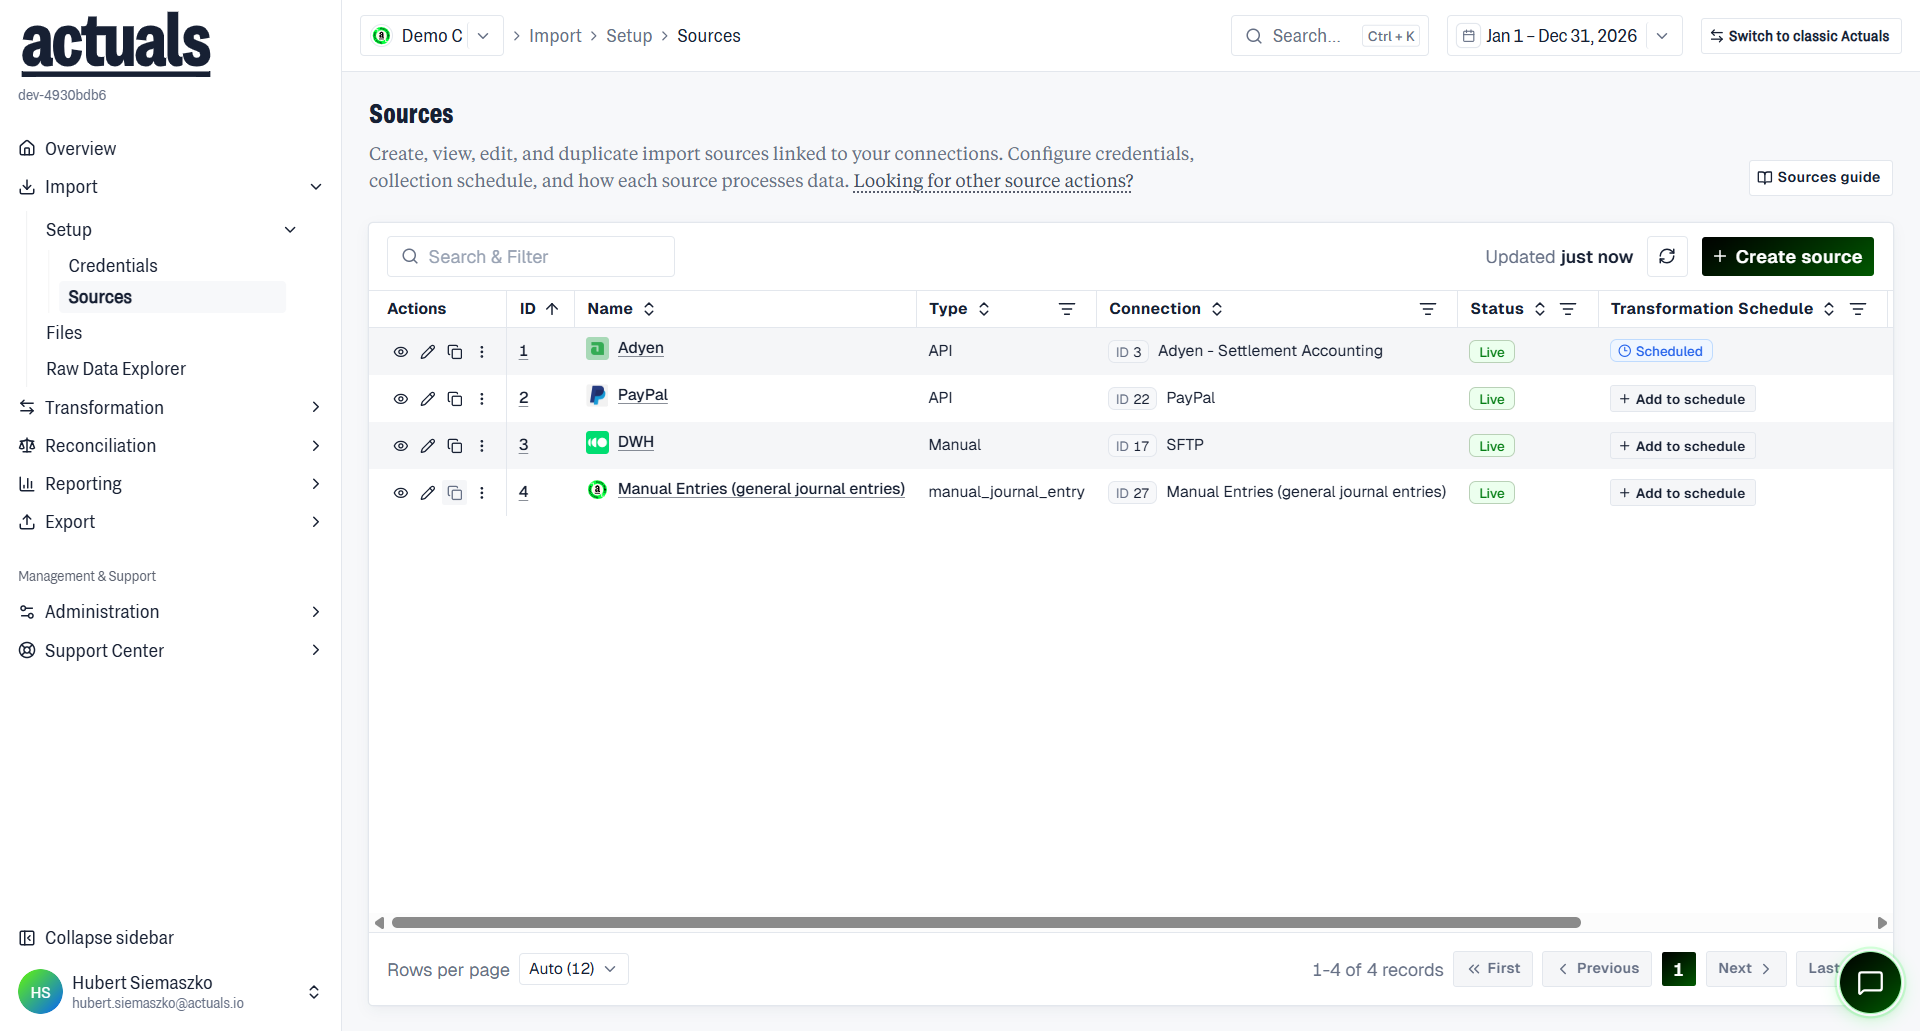1920x1031 pixels.
Task: View the DWH source with eye icon
Action: tap(400, 446)
